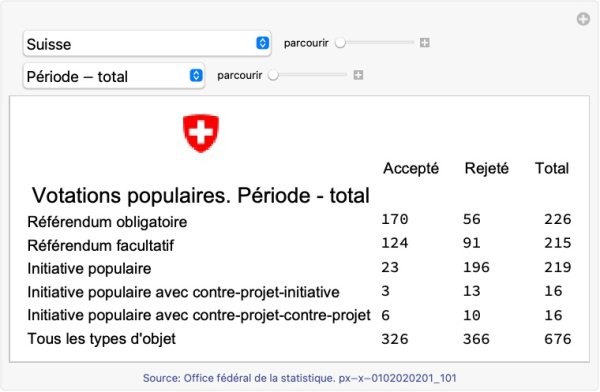Click the 676 total value cell

(558, 339)
